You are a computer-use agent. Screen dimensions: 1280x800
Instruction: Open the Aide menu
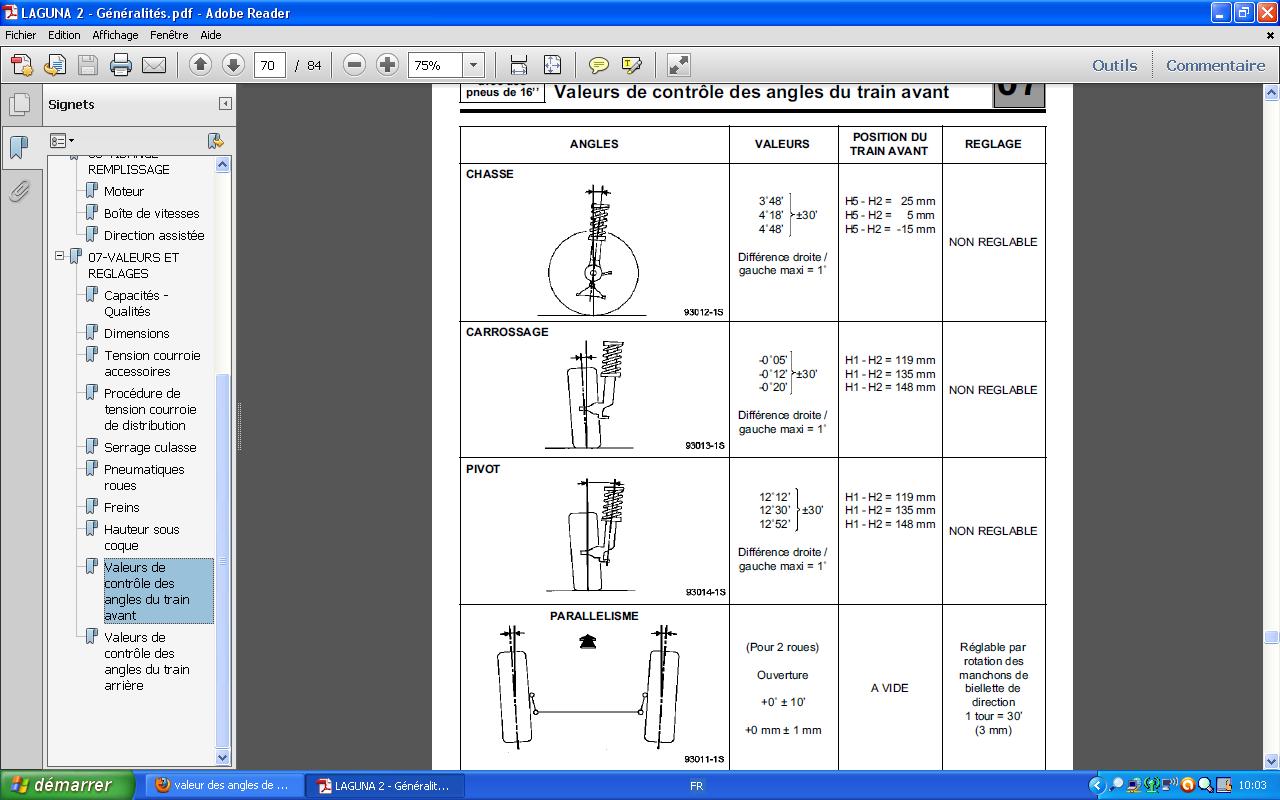210,35
